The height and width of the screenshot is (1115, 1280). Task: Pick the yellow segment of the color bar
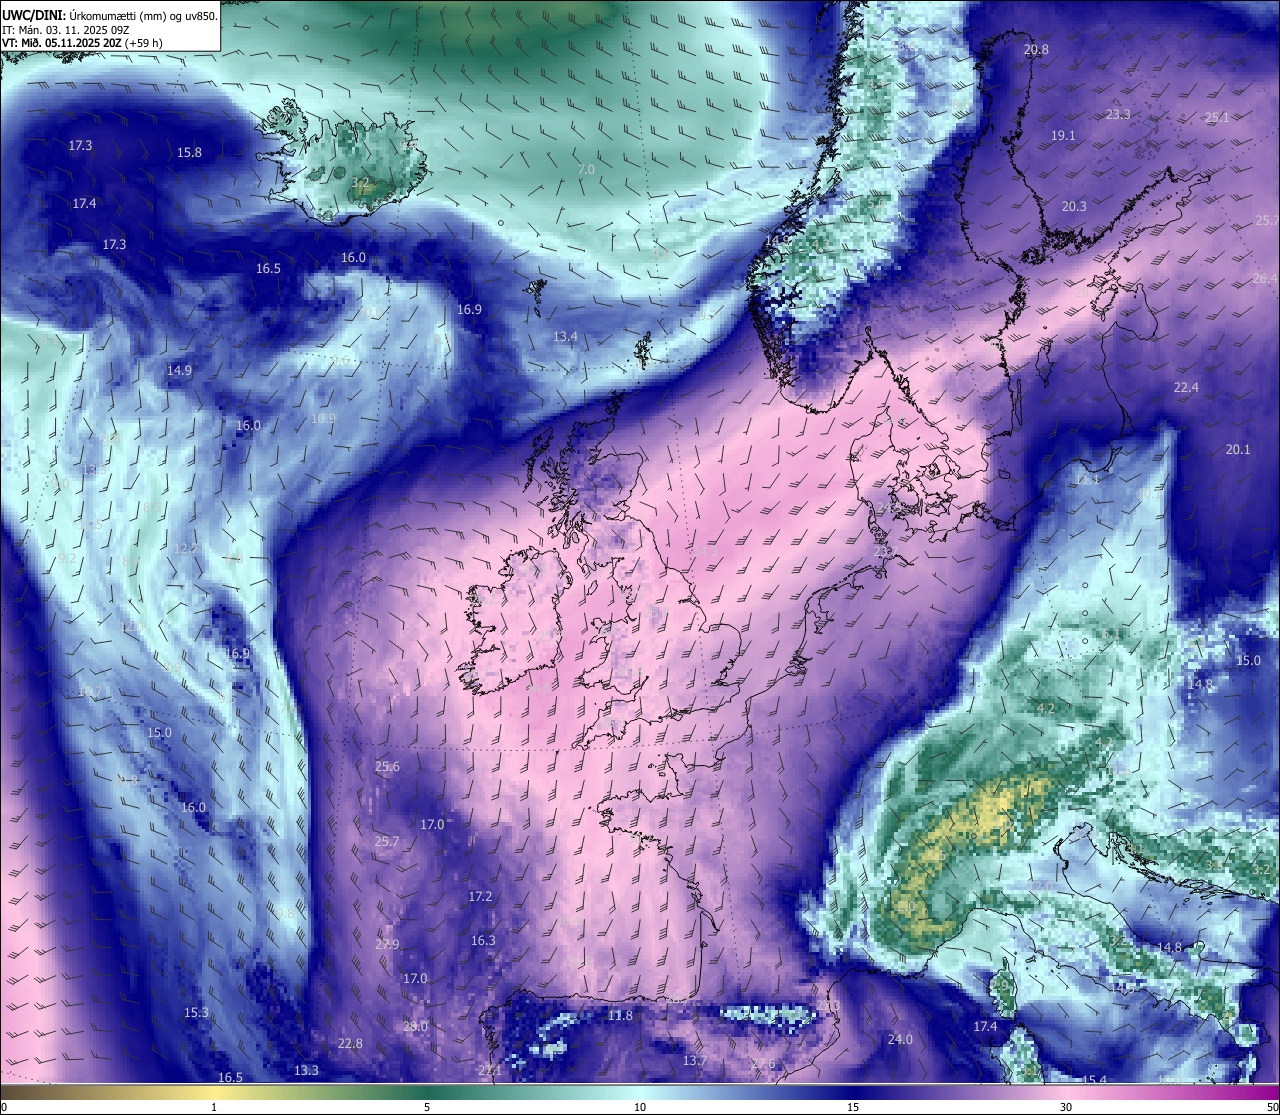coord(214,1092)
